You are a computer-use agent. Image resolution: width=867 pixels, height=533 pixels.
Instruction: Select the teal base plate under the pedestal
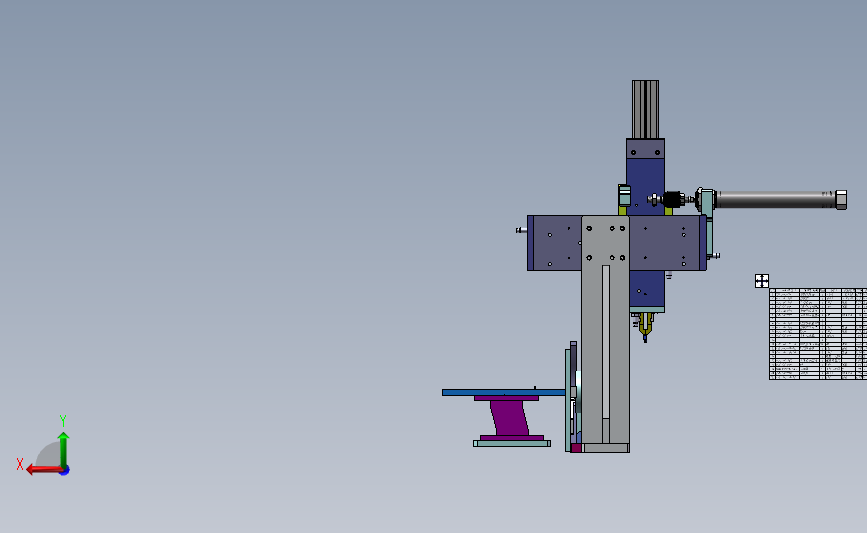point(512,443)
